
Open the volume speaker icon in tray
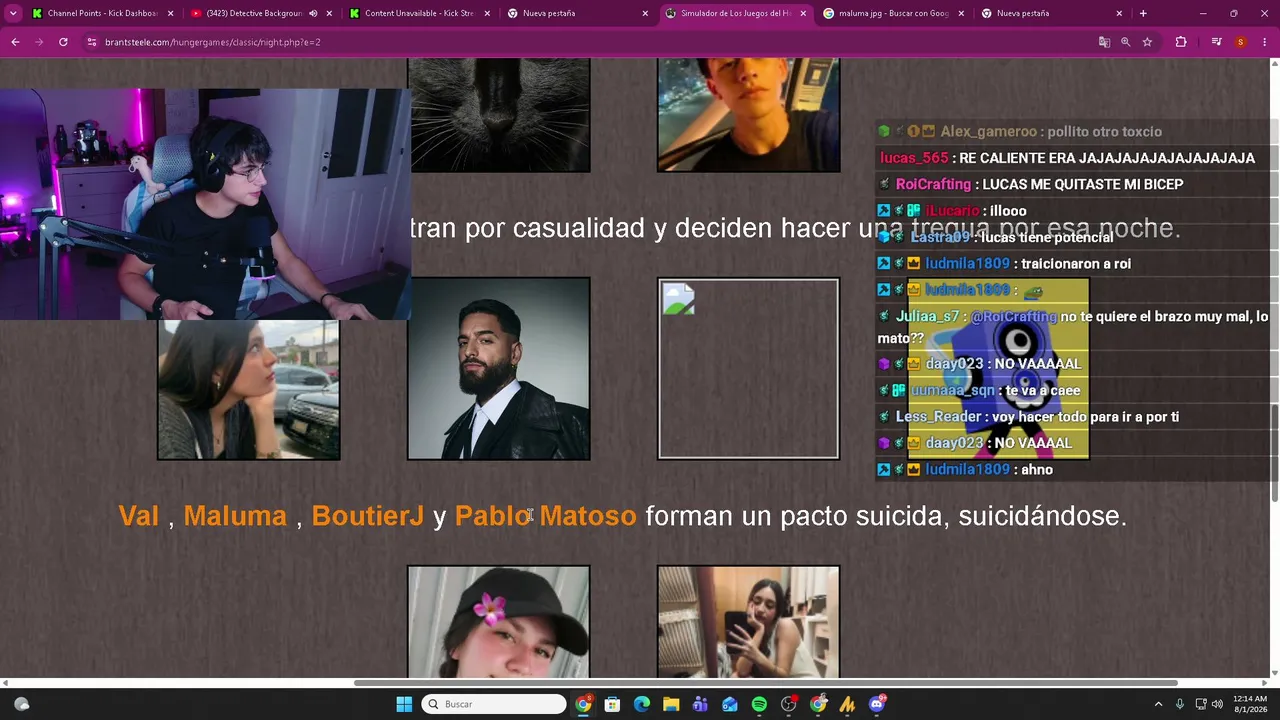click(1217, 704)
